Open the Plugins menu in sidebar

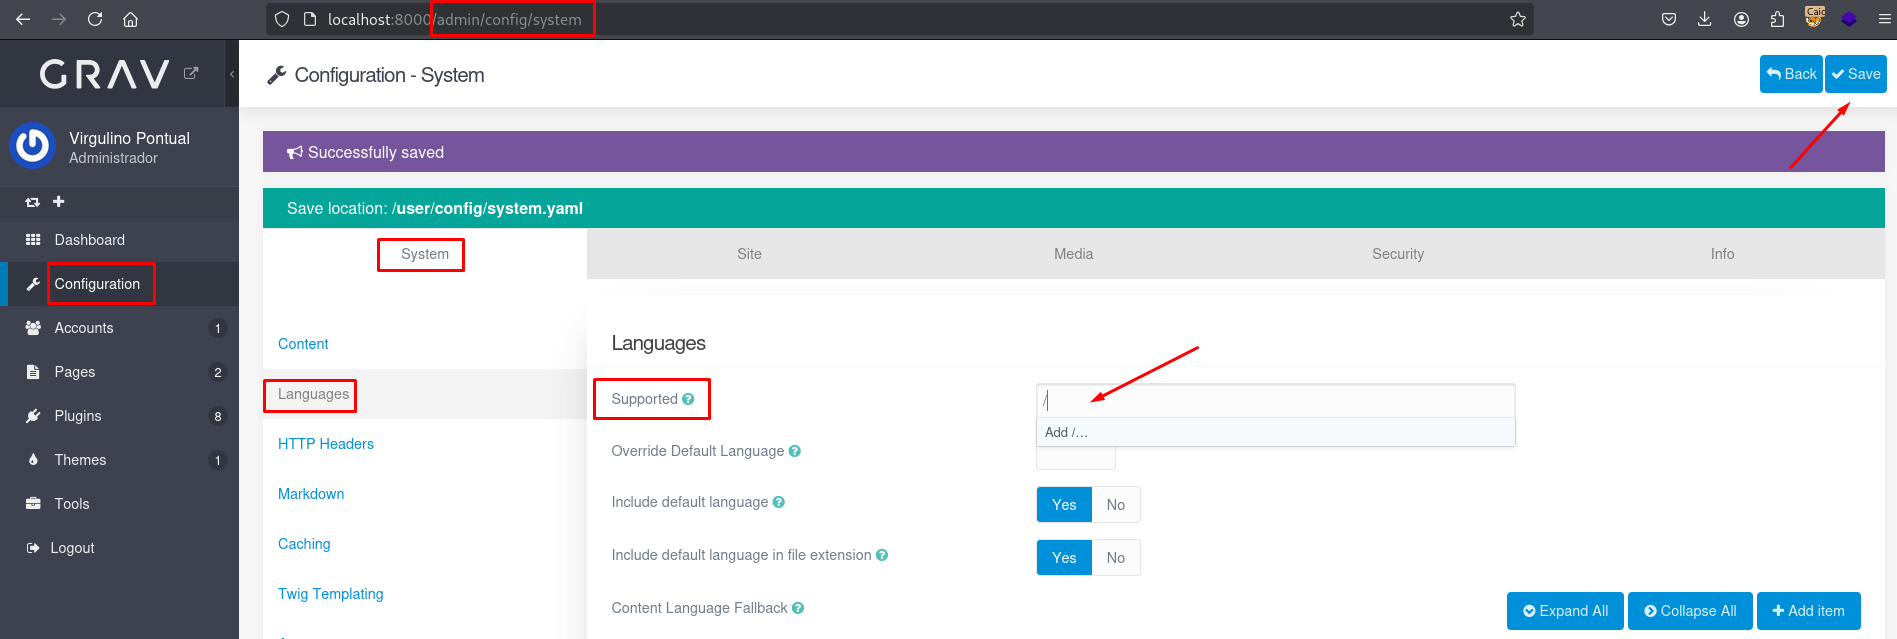[x=78, y=416]
